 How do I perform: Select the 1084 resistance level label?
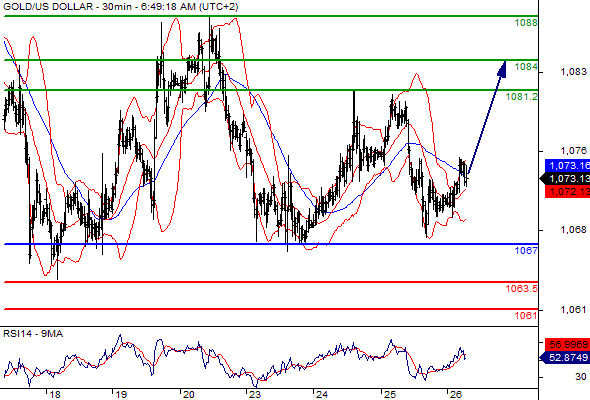click(x=526, y=67)
